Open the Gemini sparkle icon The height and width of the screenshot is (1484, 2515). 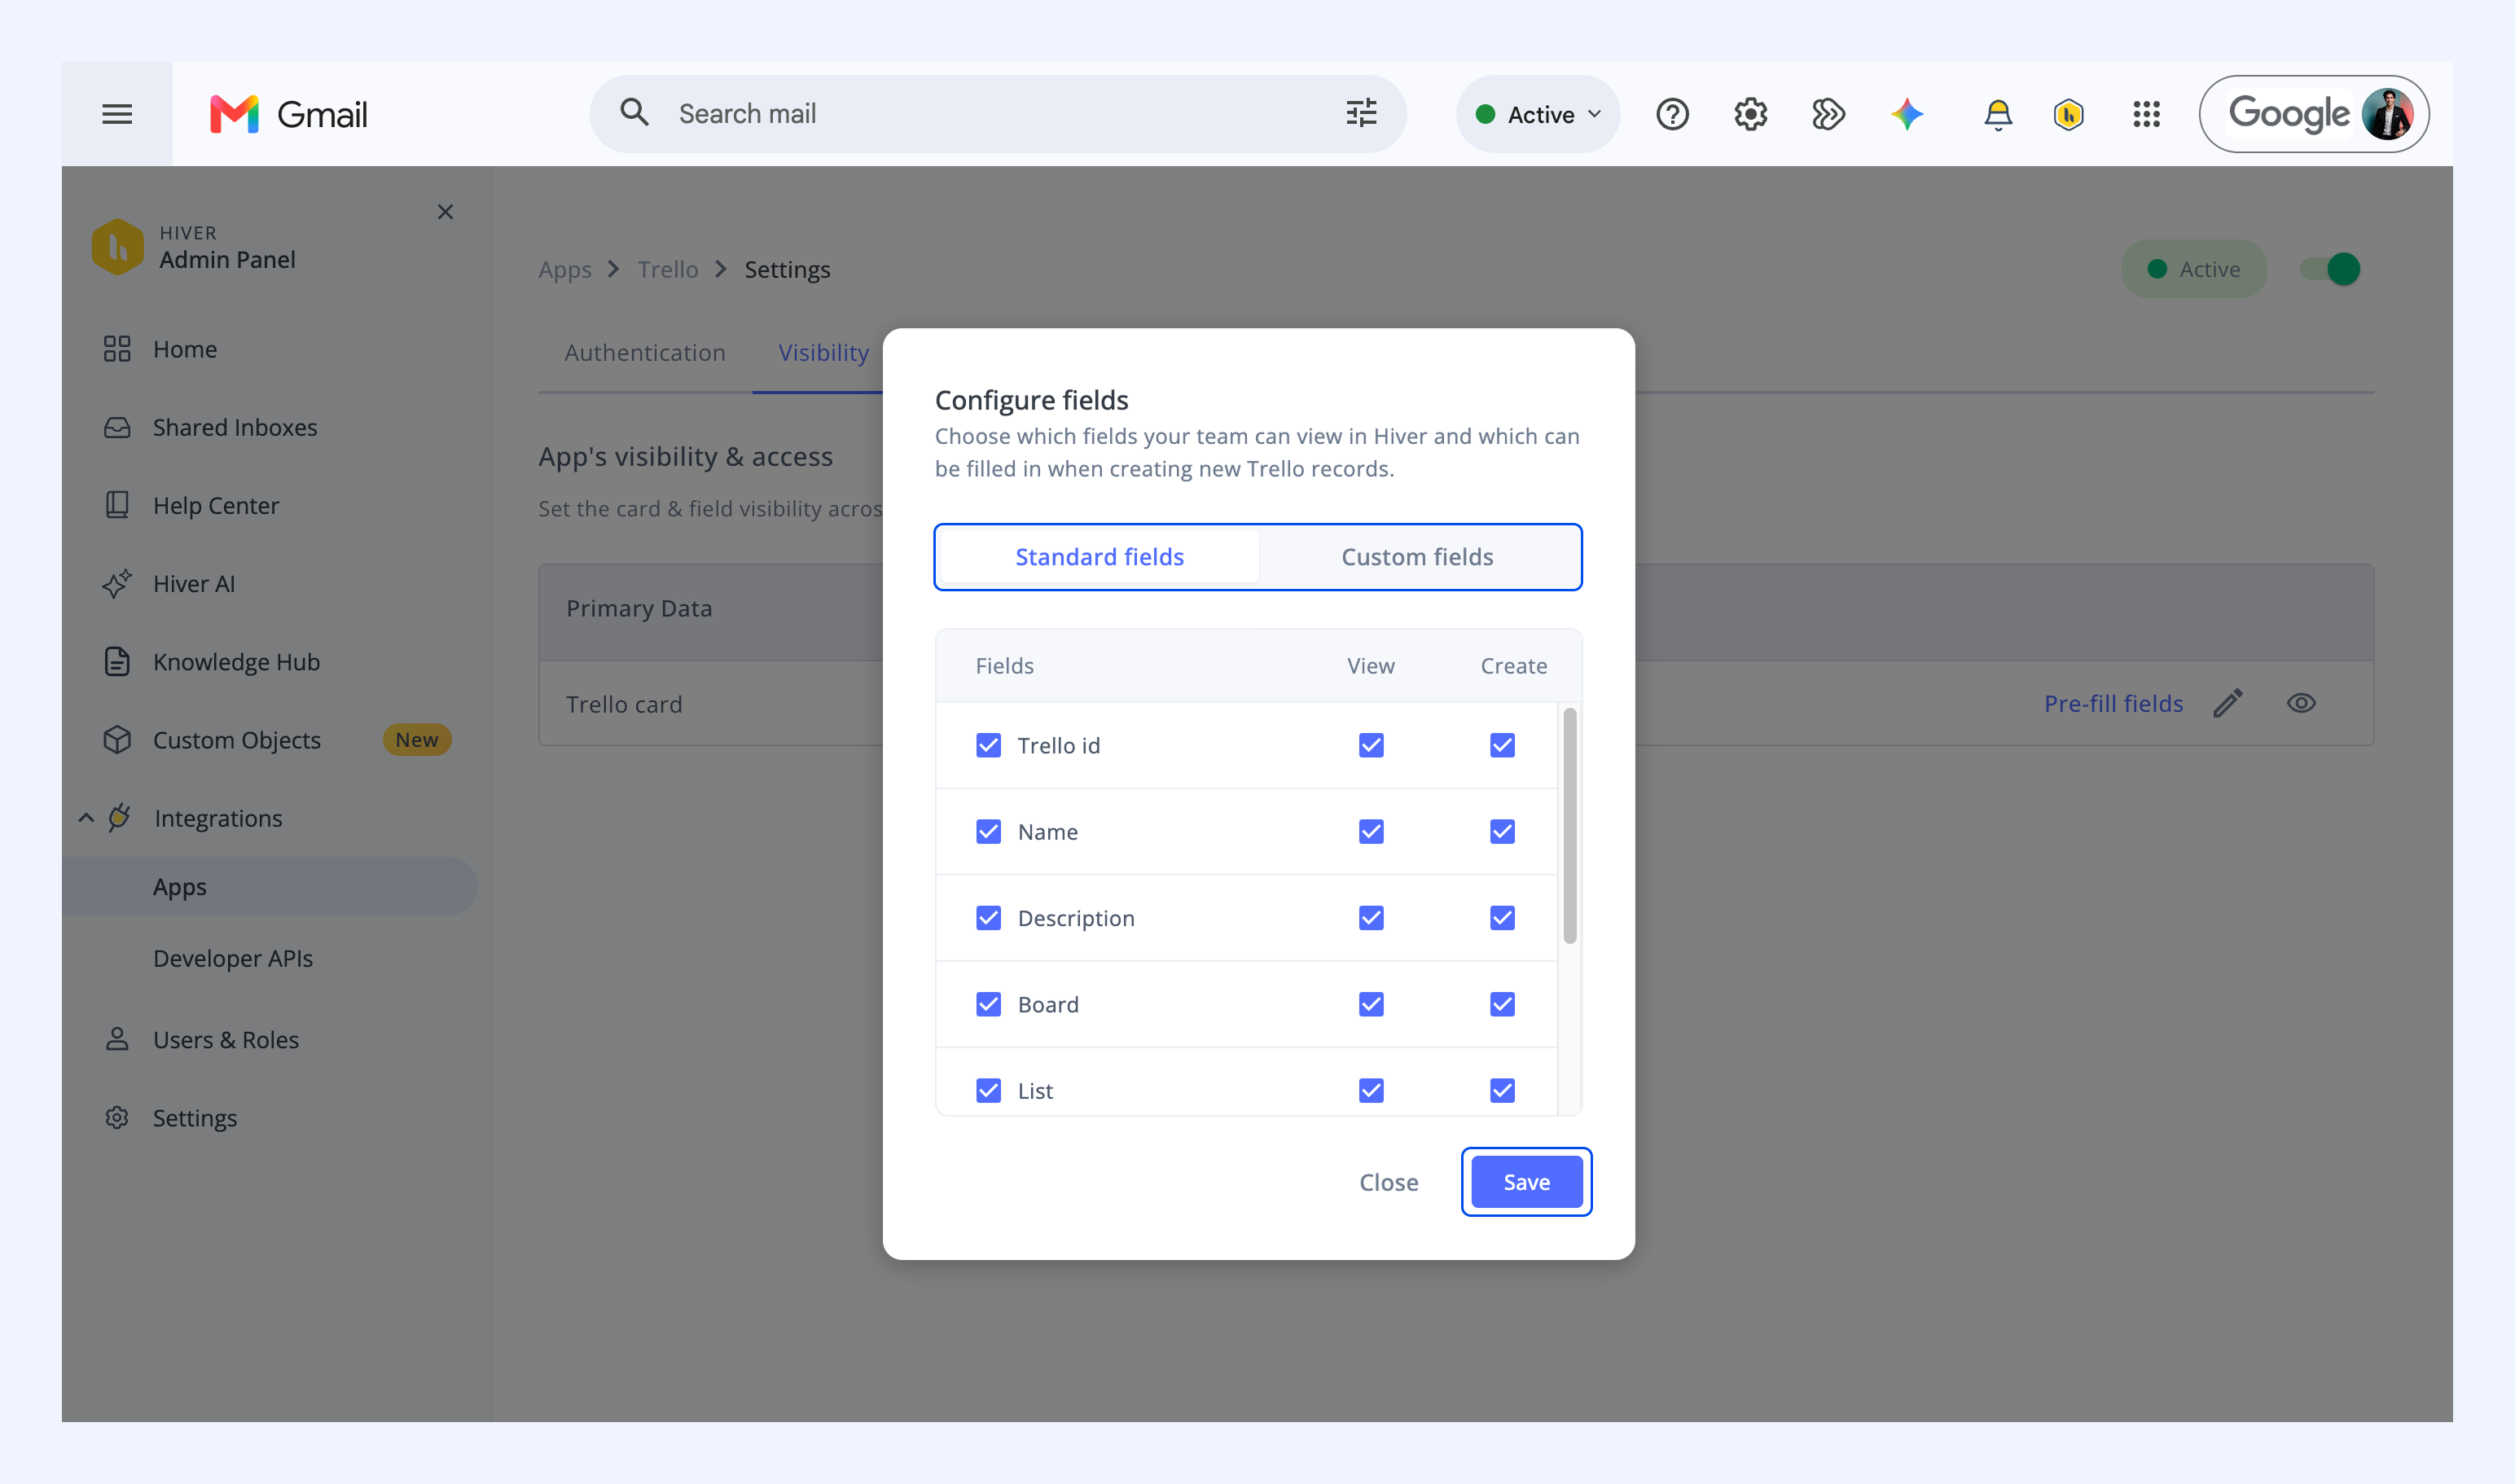[x=1907, y=114]
